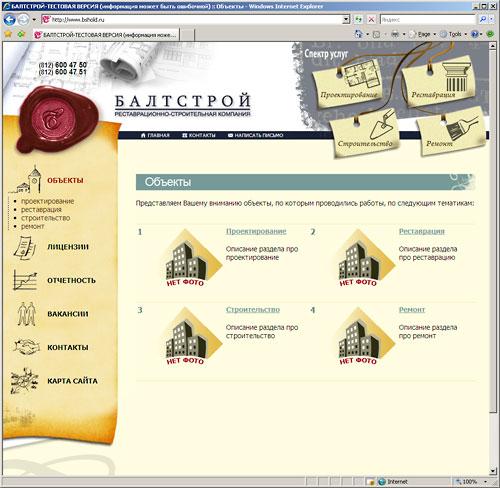Image resolution: width=500 pixels, height=488 pixels.
Task: Select реставрация submenu under ОБЪЕКТЫ
Action: 41,210
